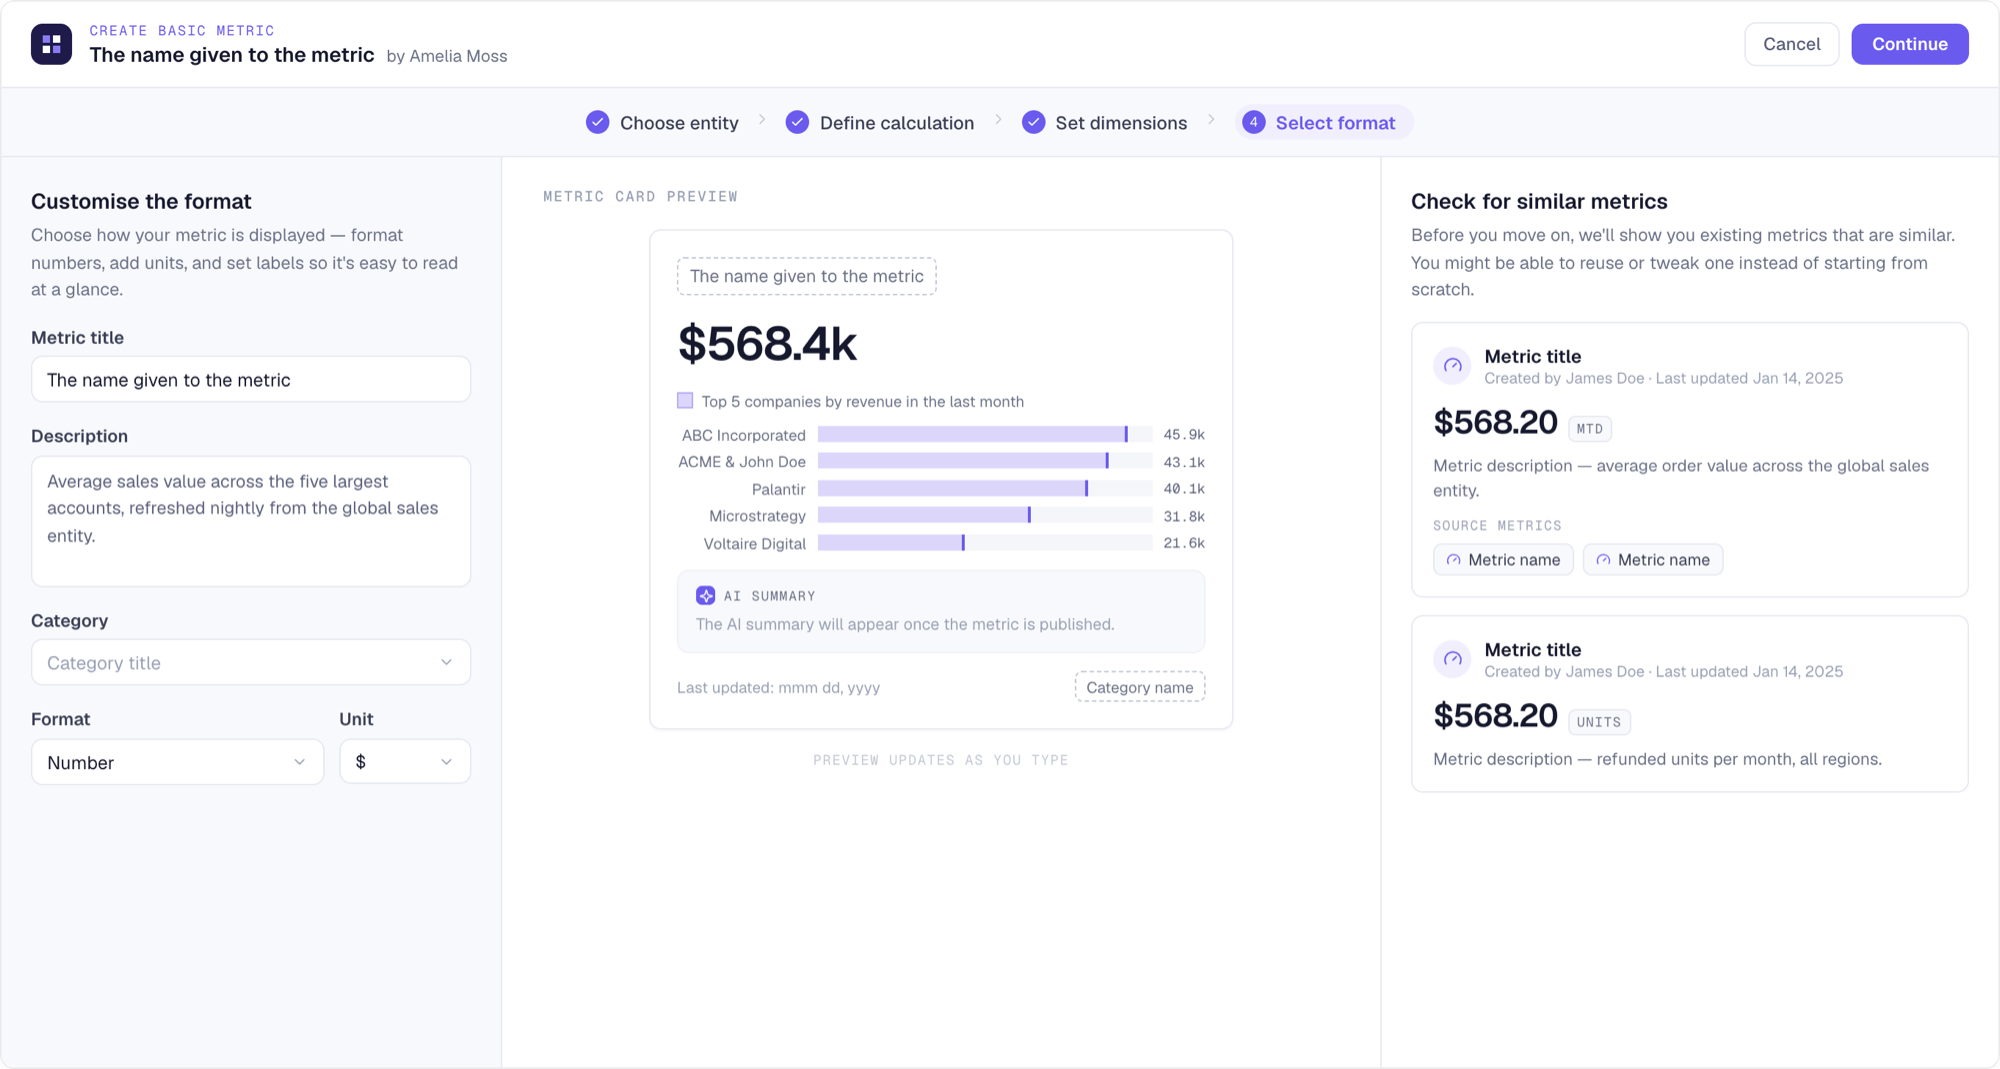Click the Choose entity checkmark icon
This screenshot has height=1069, width=2000.
coord(597,123)
